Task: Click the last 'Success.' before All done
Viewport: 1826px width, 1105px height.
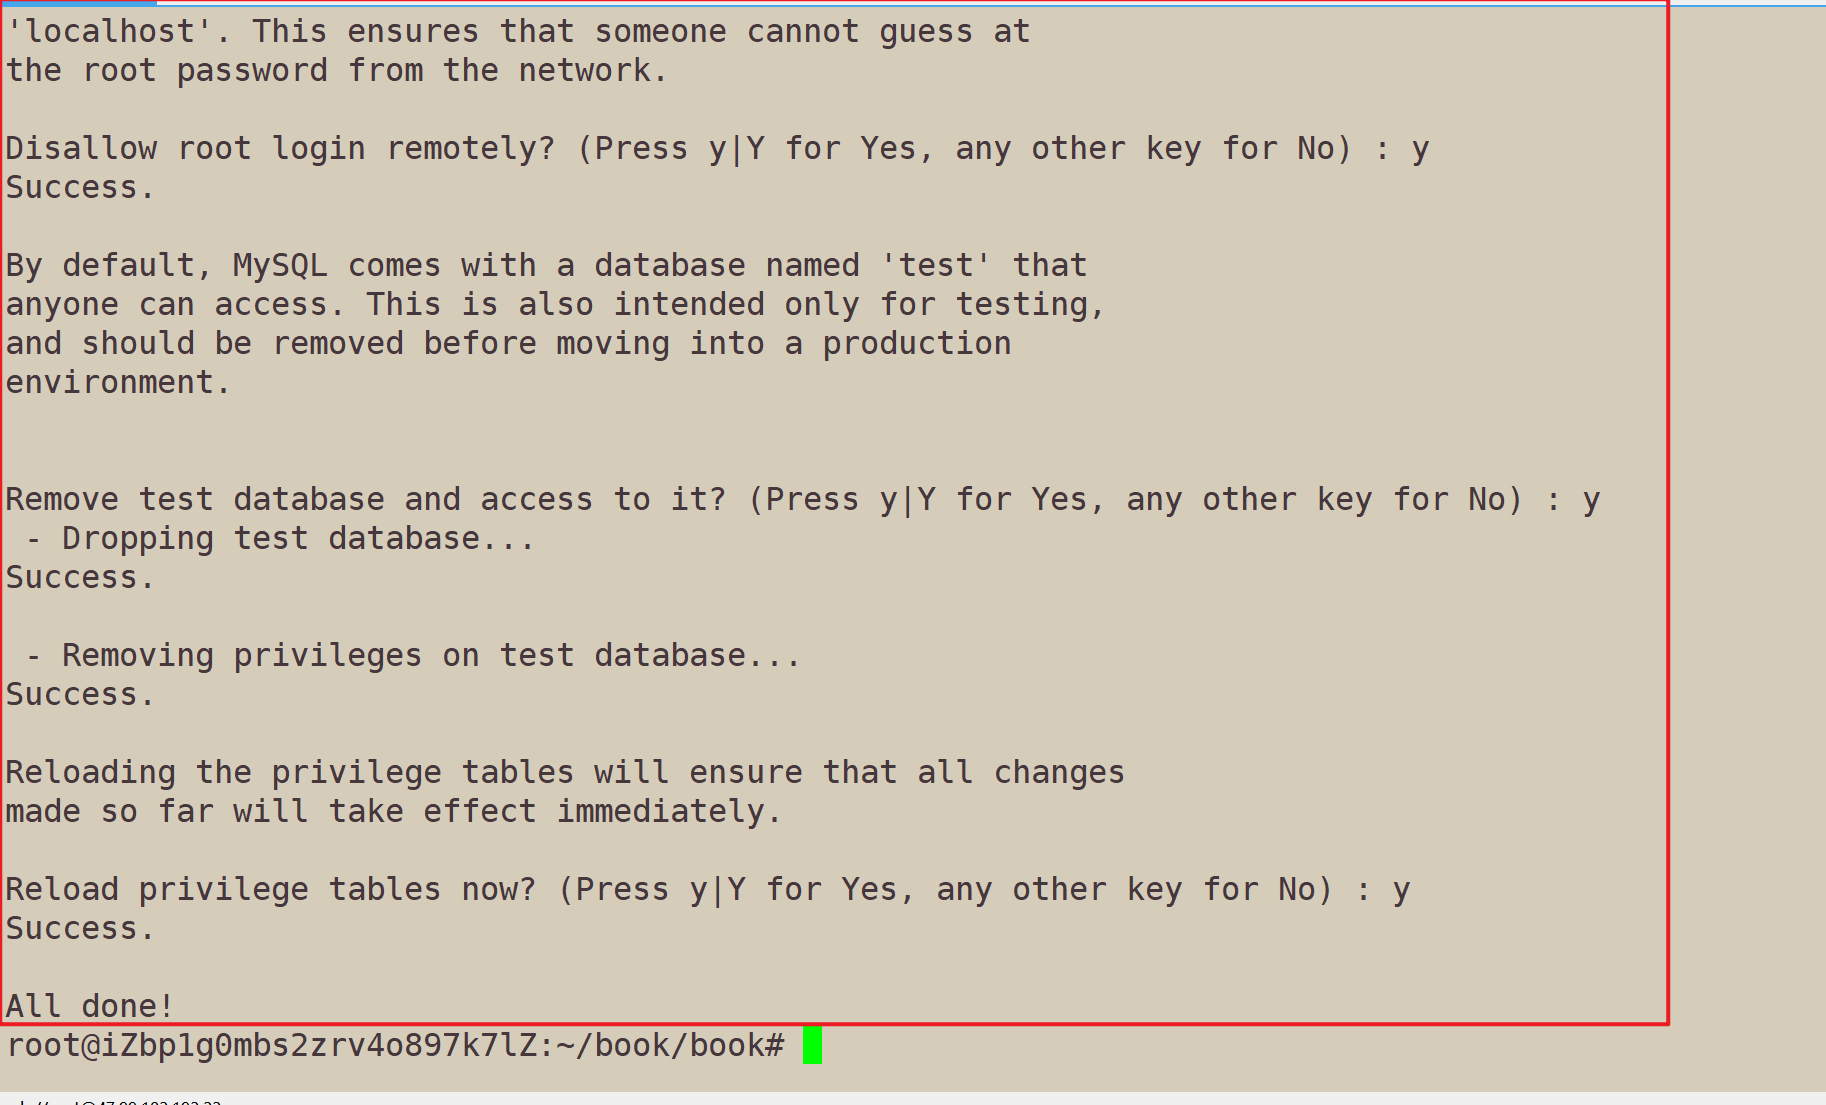Action: click(x=80, y=929)
